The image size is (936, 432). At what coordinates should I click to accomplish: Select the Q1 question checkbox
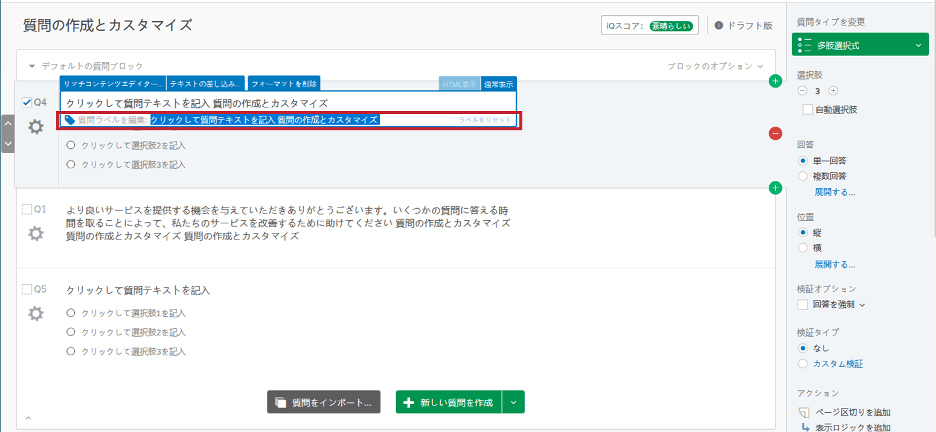click(x=26, y=209)
